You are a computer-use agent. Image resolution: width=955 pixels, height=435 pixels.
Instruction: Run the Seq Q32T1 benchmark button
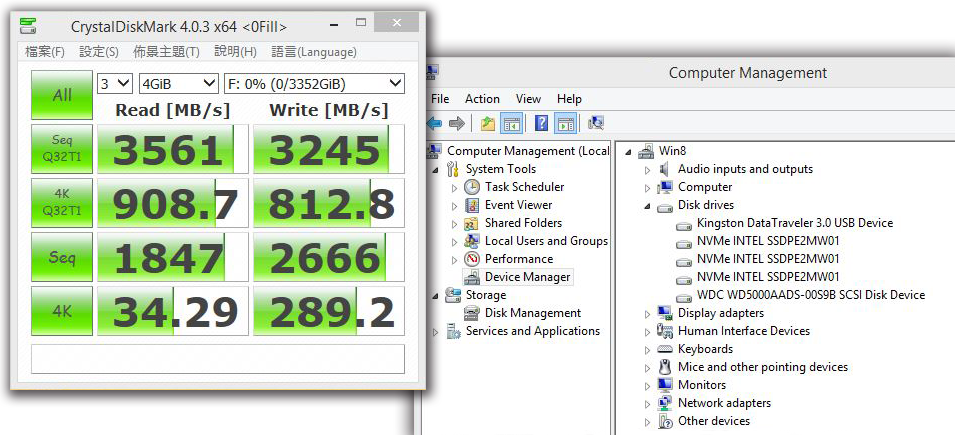[62, 149]
